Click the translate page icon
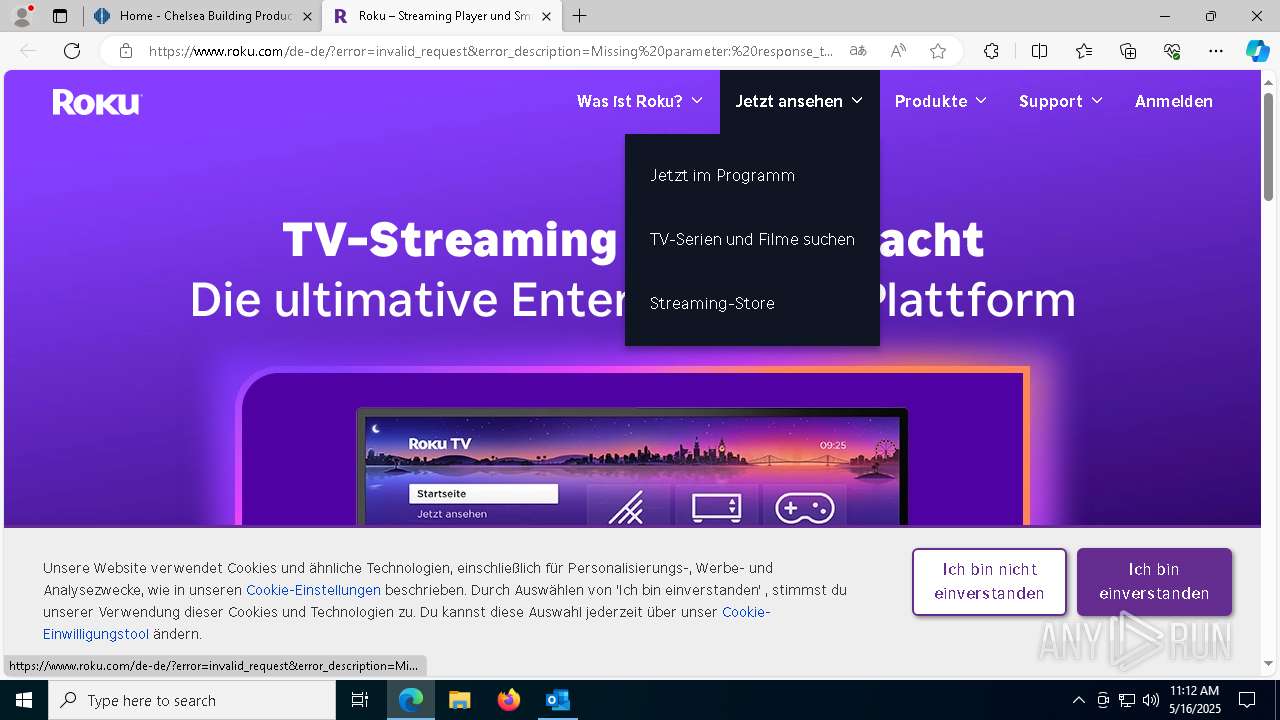Viewport: 1280px width, 720px height. (858, 51)
